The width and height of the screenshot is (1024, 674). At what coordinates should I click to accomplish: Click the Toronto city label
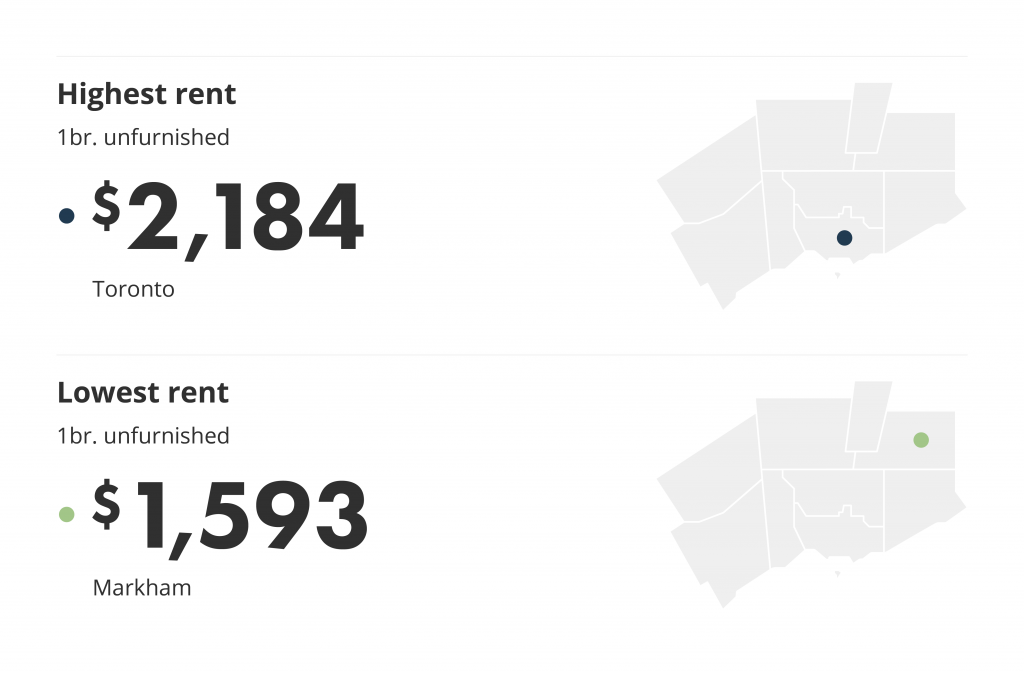(133, 289)
